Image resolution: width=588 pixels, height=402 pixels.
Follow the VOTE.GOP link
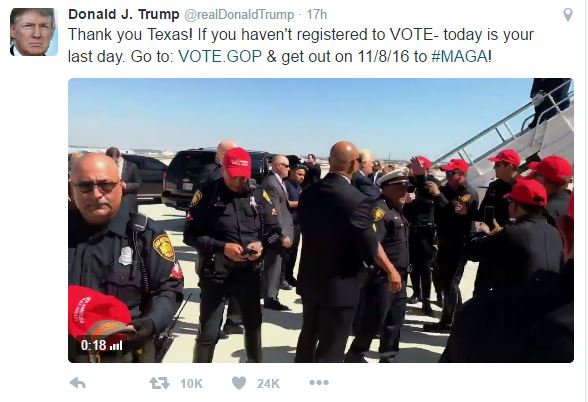coord(220,56)
